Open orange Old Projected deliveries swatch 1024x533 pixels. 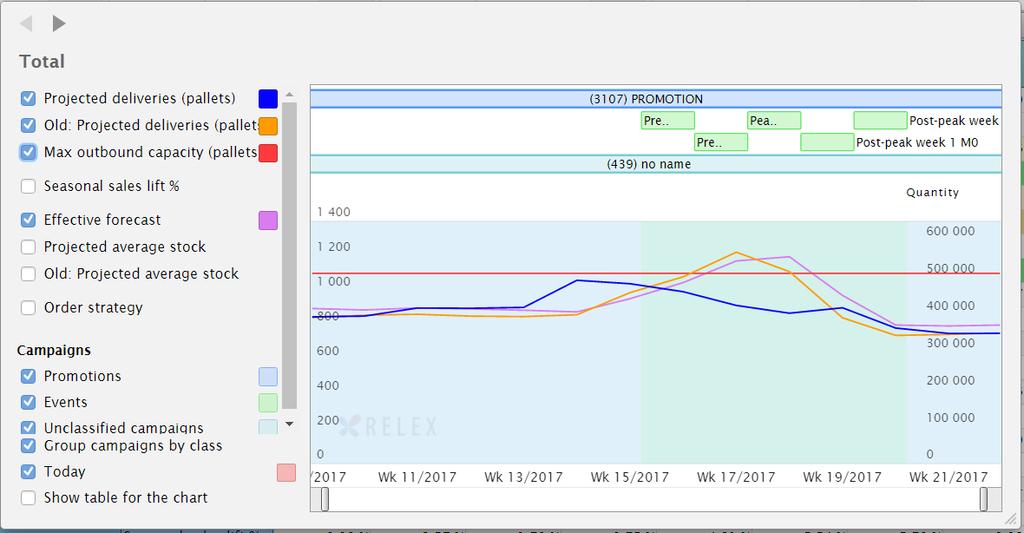pos(268,125)
